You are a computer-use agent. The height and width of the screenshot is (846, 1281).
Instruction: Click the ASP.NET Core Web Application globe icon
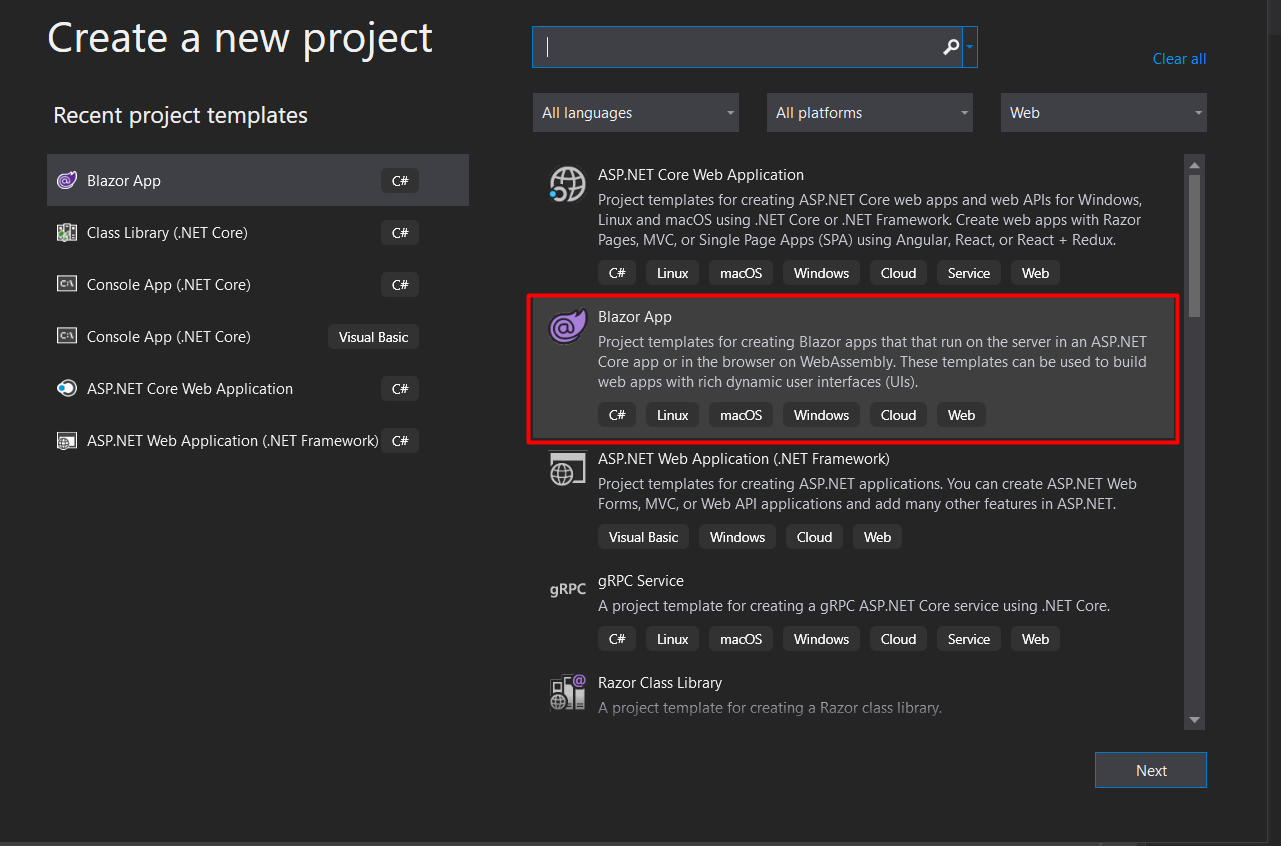567,184
